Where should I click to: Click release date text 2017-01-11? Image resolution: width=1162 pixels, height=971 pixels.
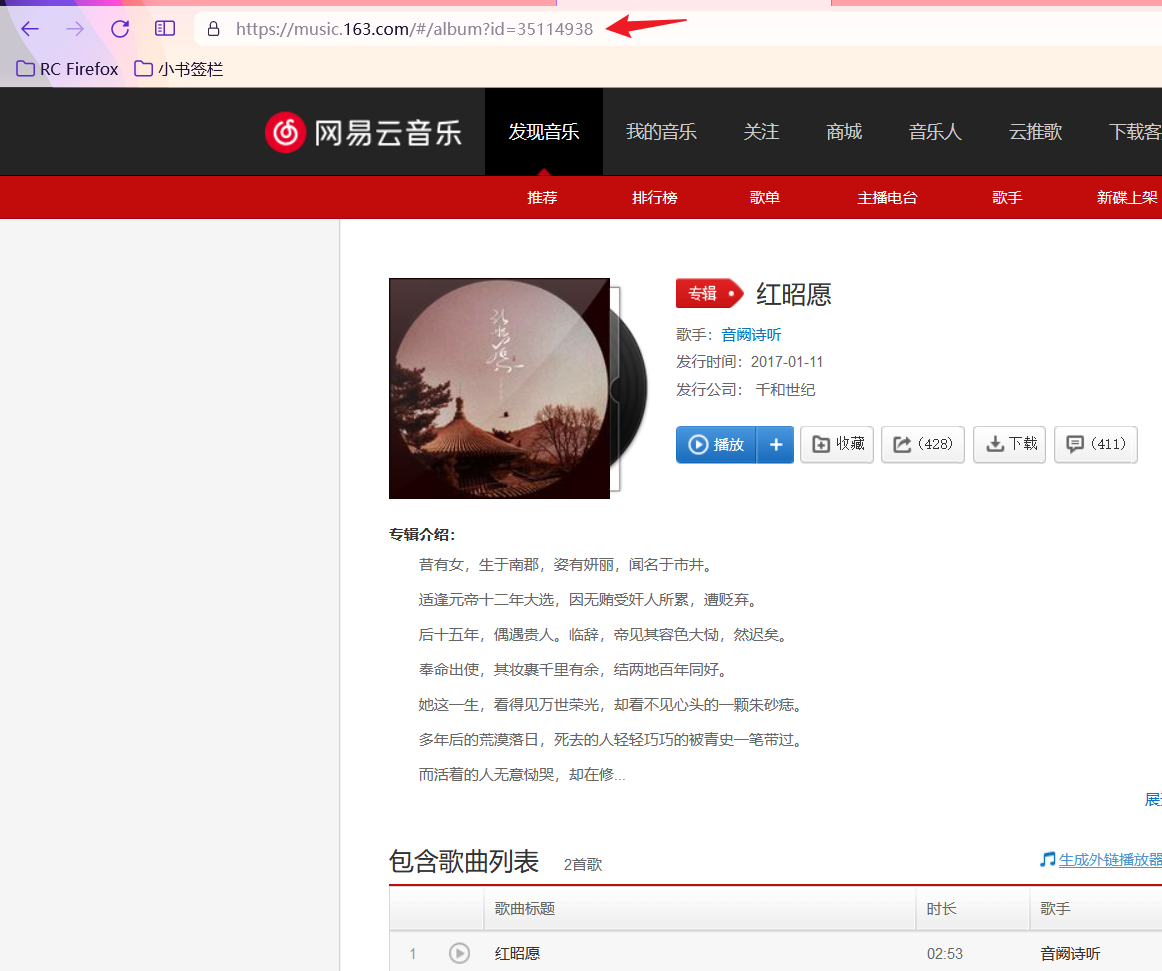click(x=787, y=362)
